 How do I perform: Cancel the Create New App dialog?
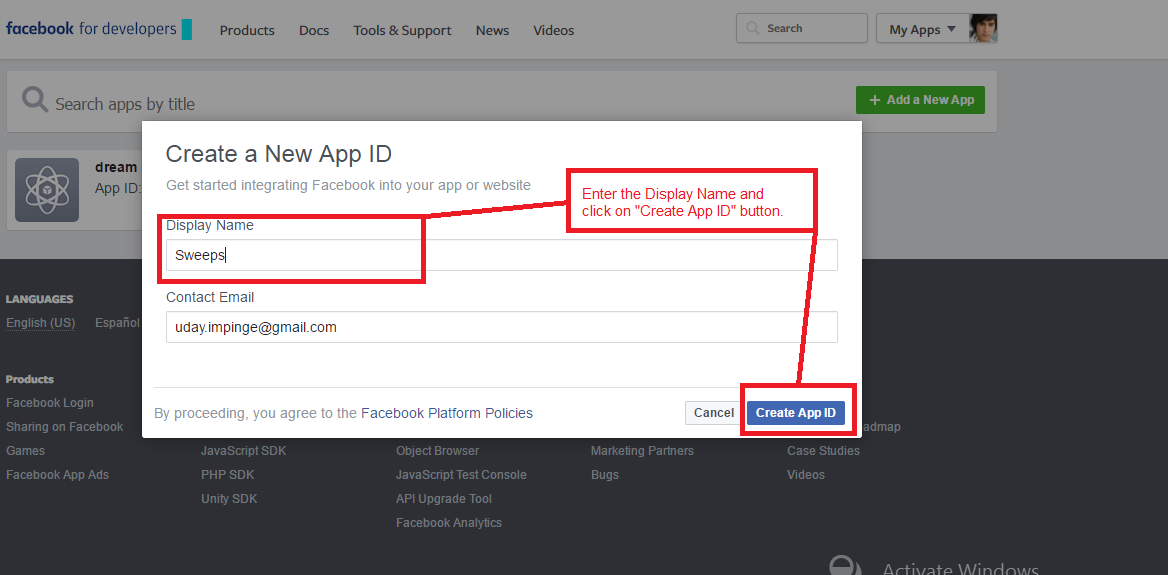click(714, 413)
